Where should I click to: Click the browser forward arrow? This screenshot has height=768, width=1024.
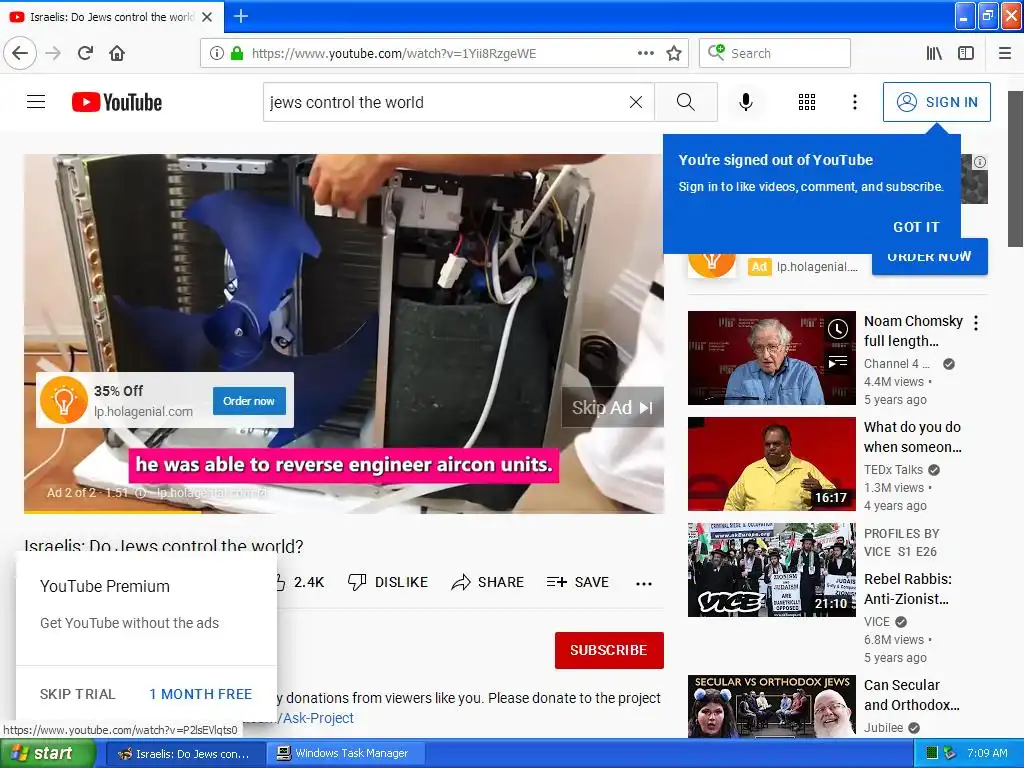(x=53, y=53)
